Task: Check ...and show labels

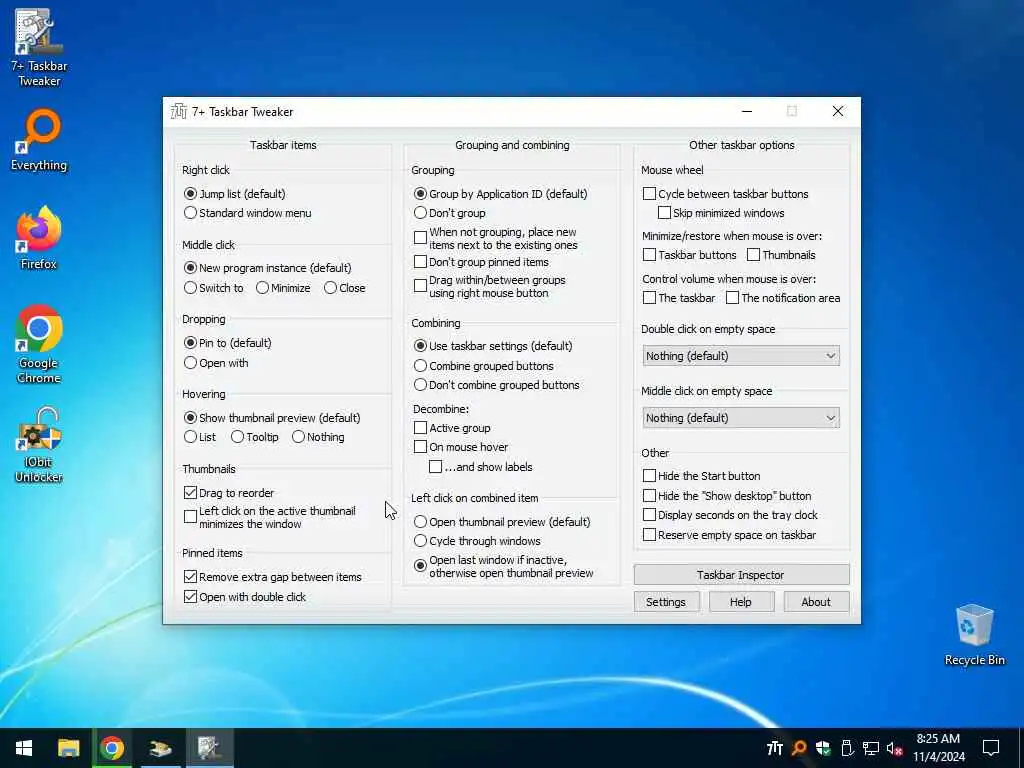Action: 436,467
